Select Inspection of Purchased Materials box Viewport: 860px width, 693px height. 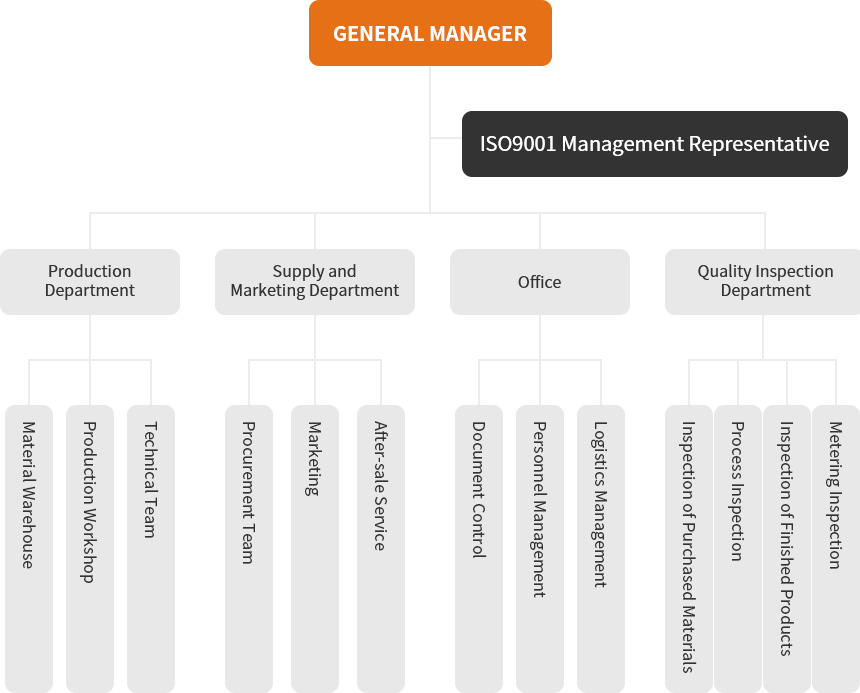pyautogui.click(x=689, y=549)
